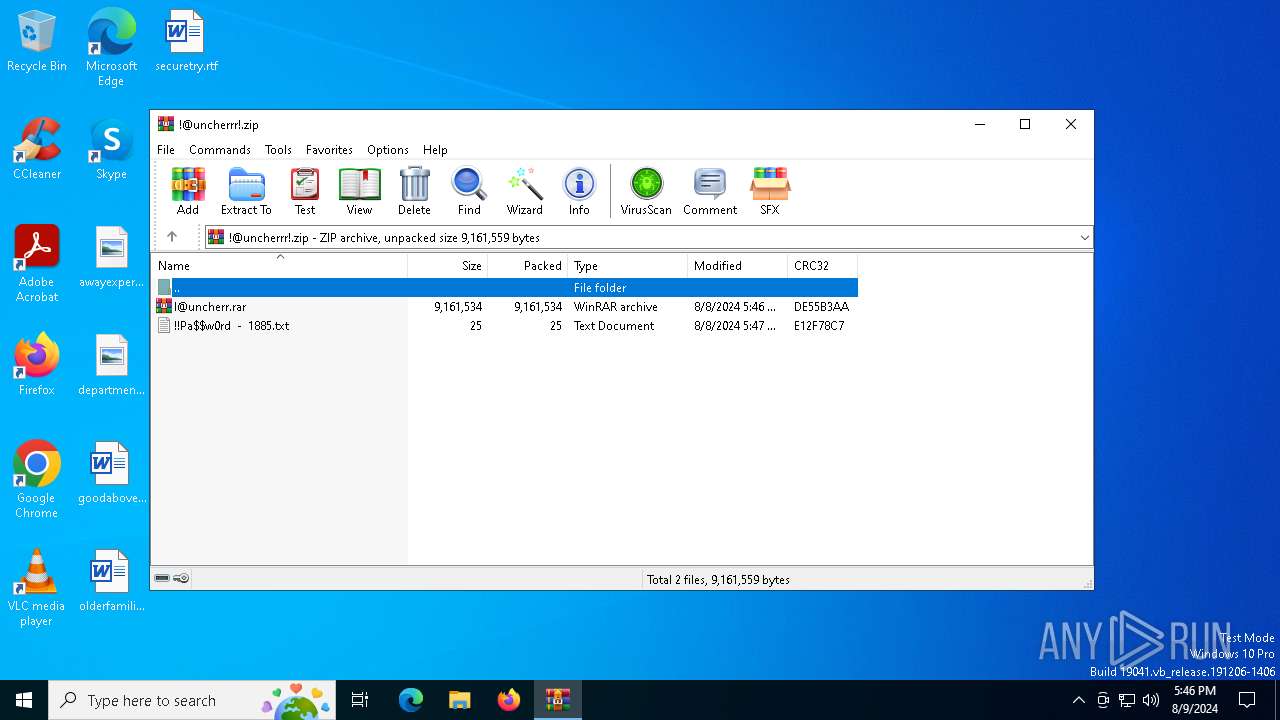
Task: Open the File menu
Action: [166, 149]
